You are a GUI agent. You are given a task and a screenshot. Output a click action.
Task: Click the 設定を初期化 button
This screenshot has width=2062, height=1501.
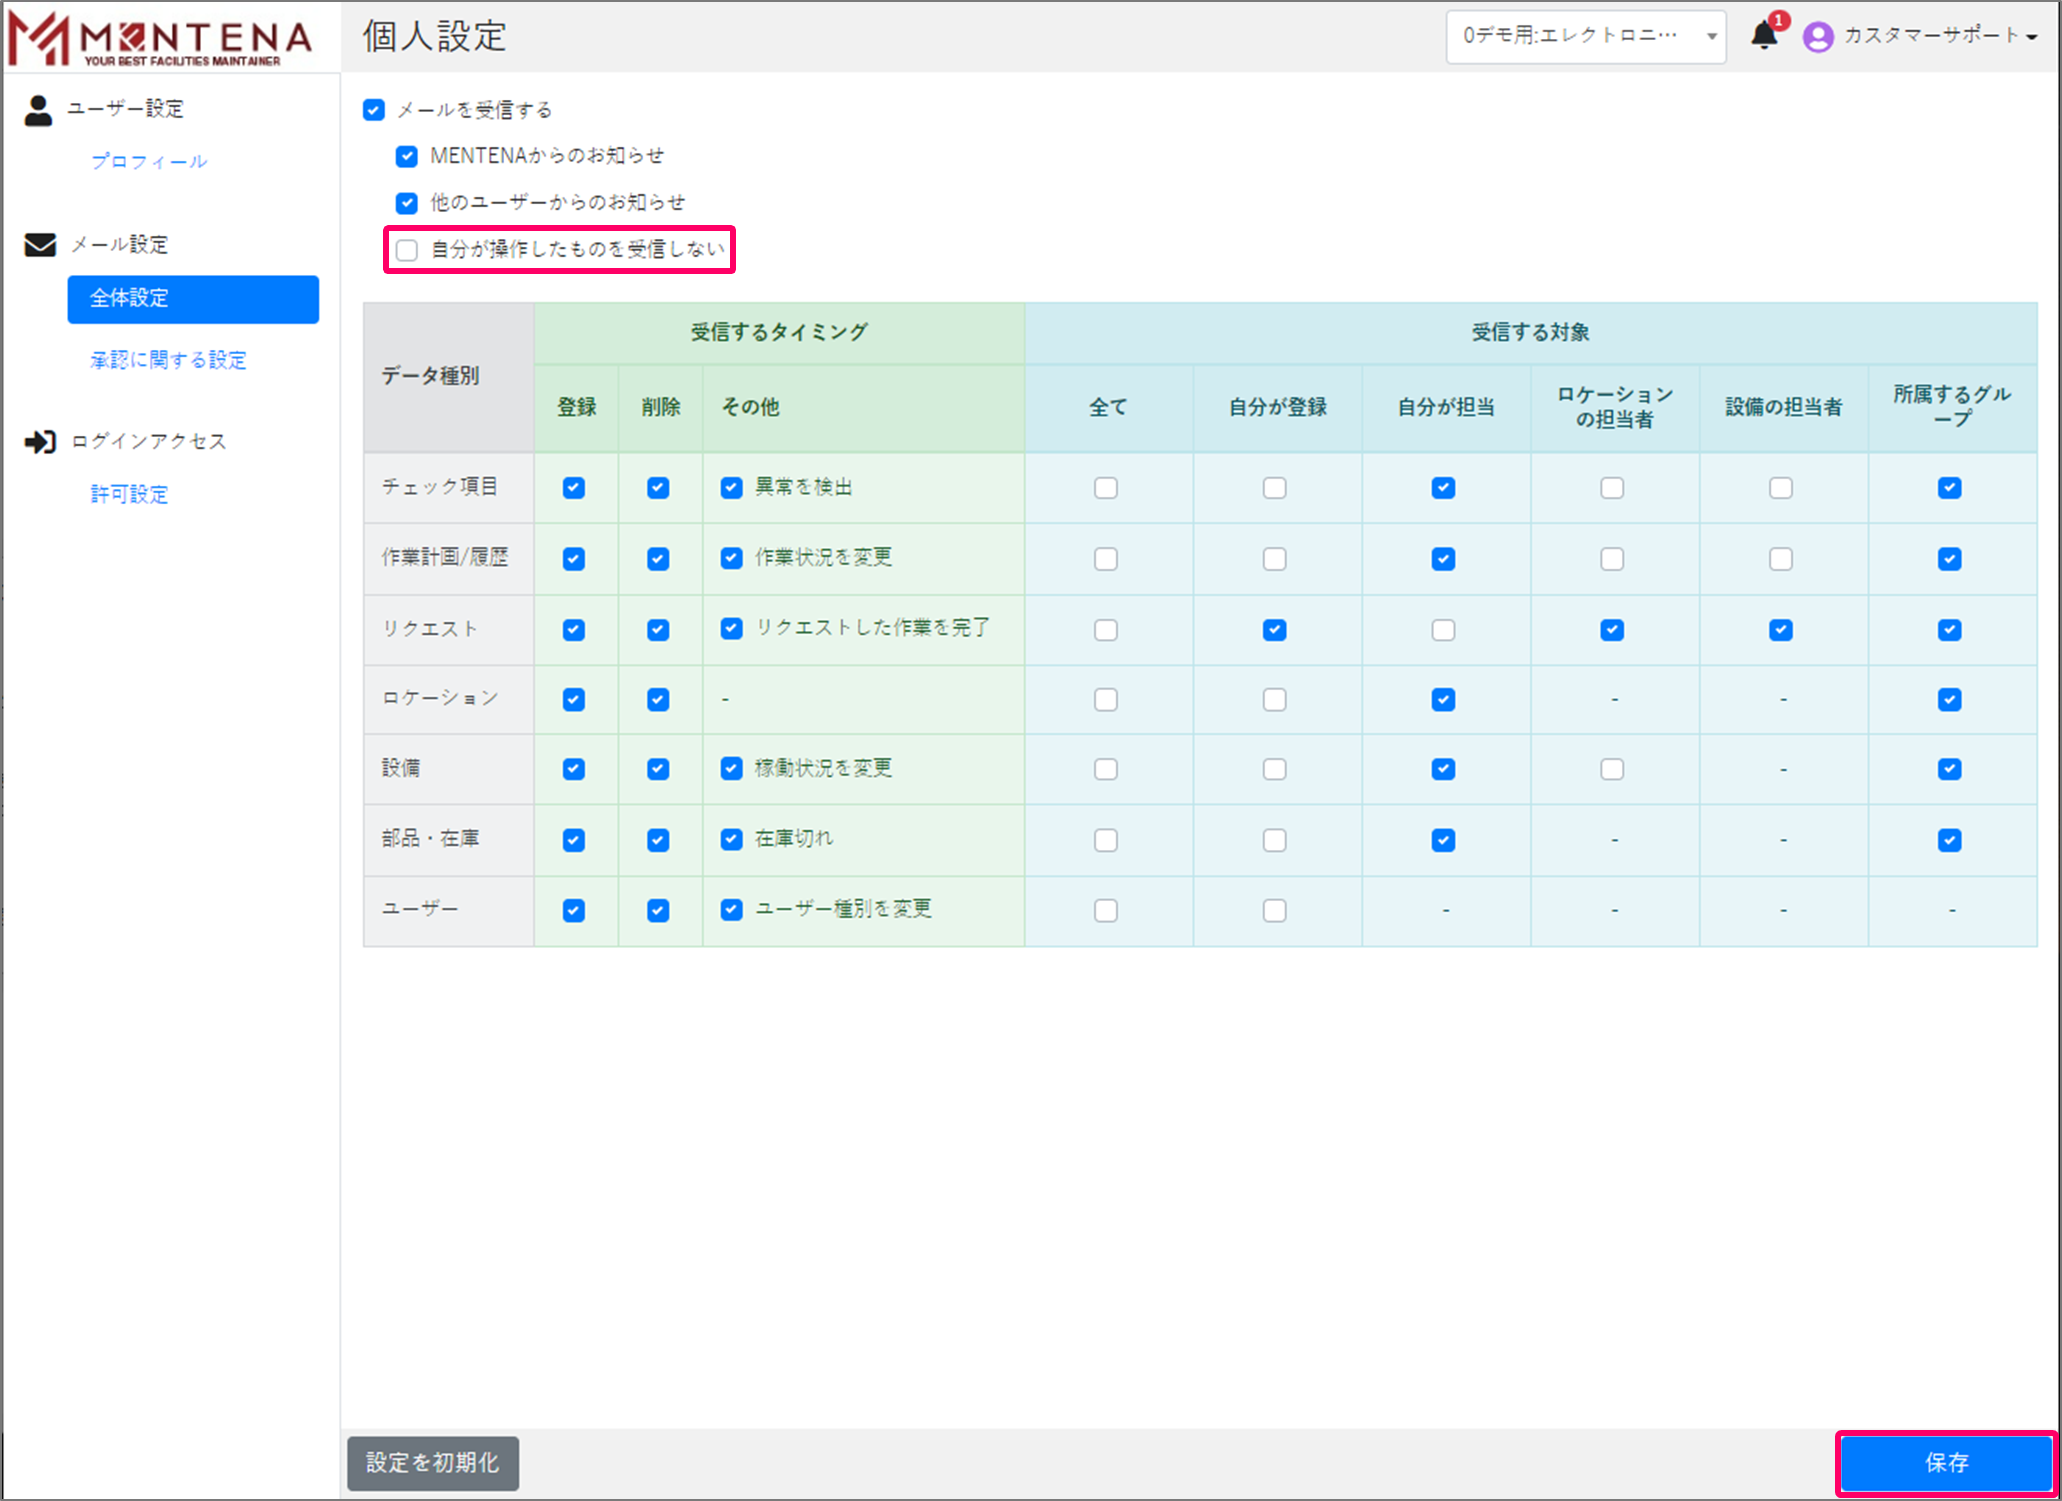point(433,1463)
